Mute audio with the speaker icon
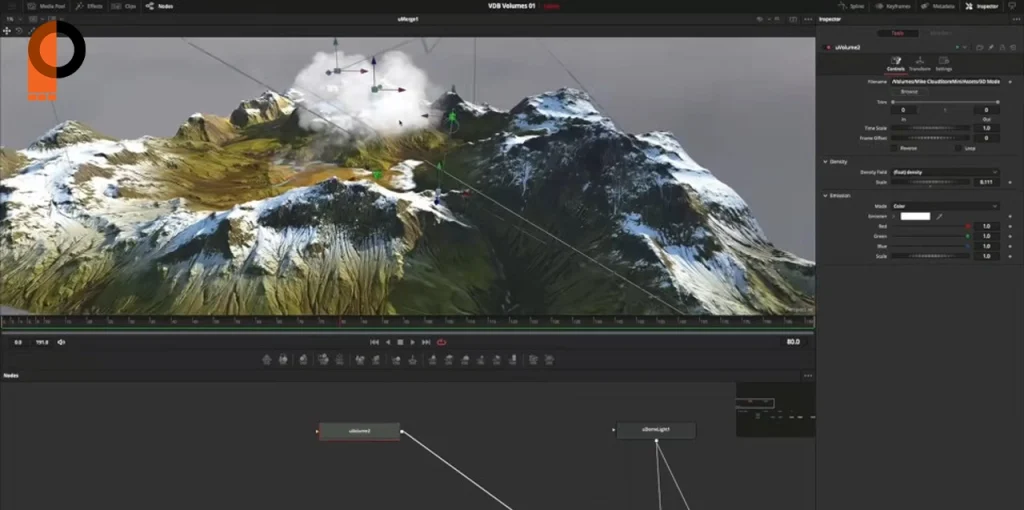 pyautogui.click(x=61, y=342)
